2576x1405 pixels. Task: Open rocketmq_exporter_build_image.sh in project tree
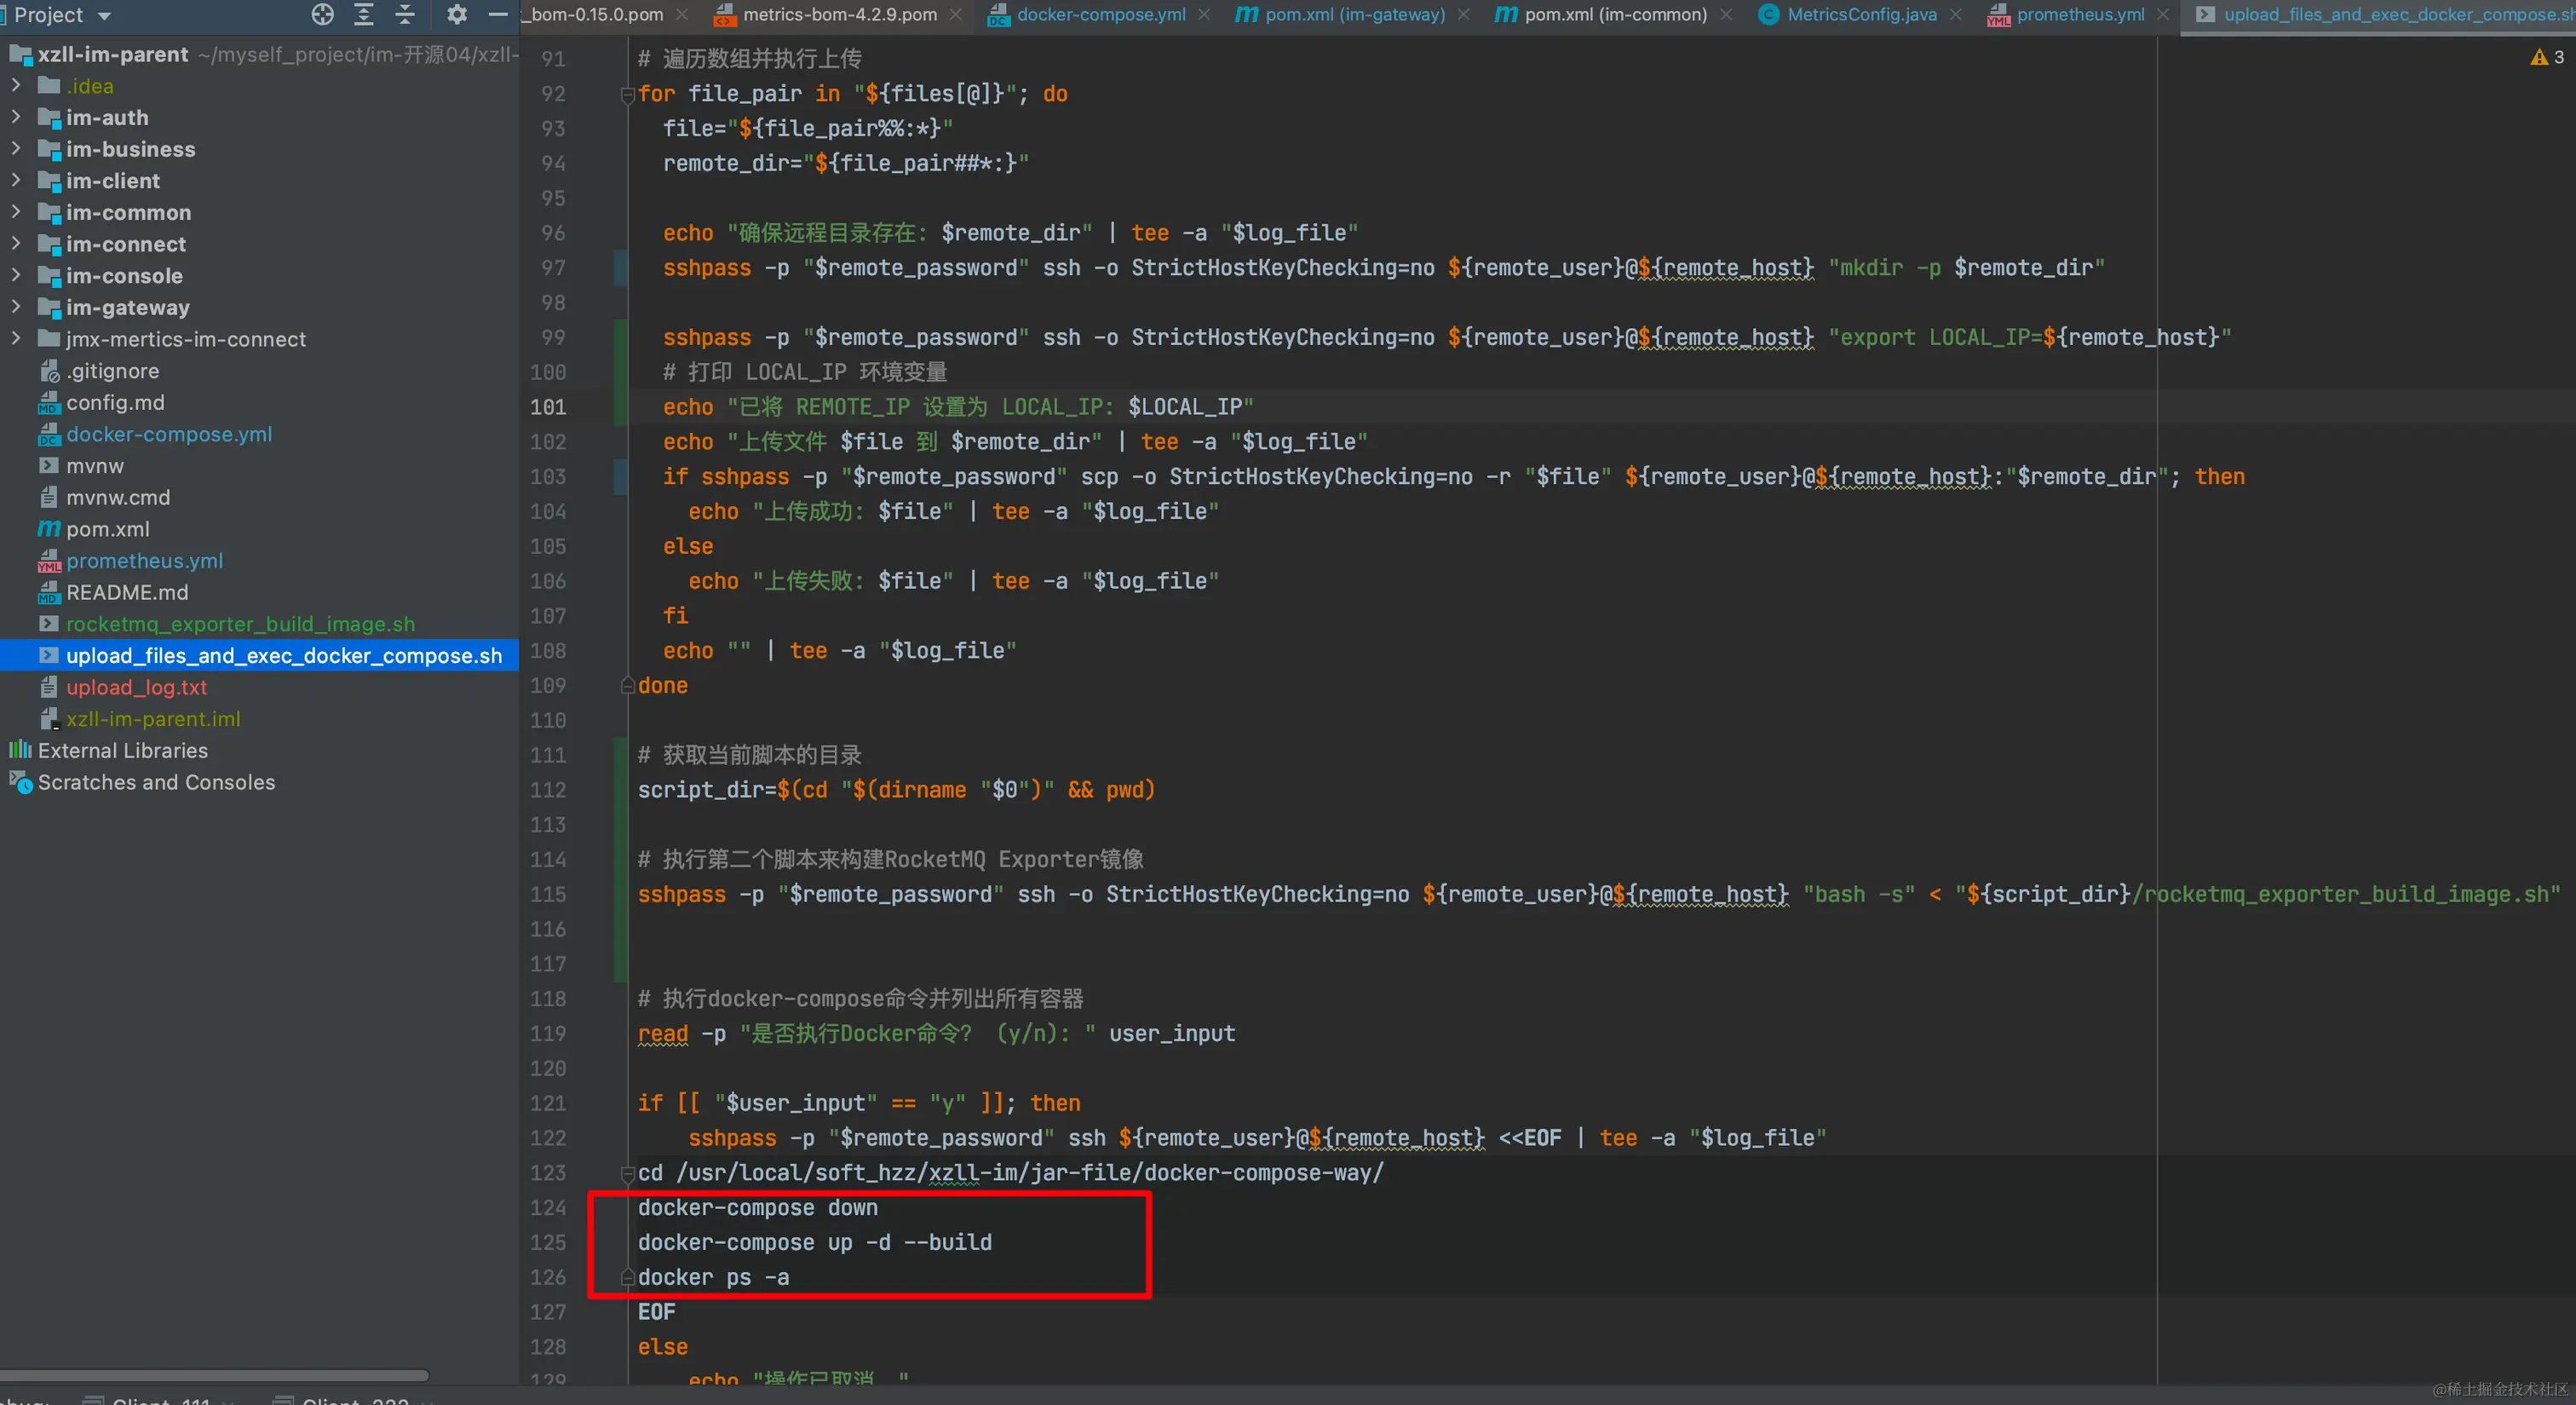coord(240,624)
